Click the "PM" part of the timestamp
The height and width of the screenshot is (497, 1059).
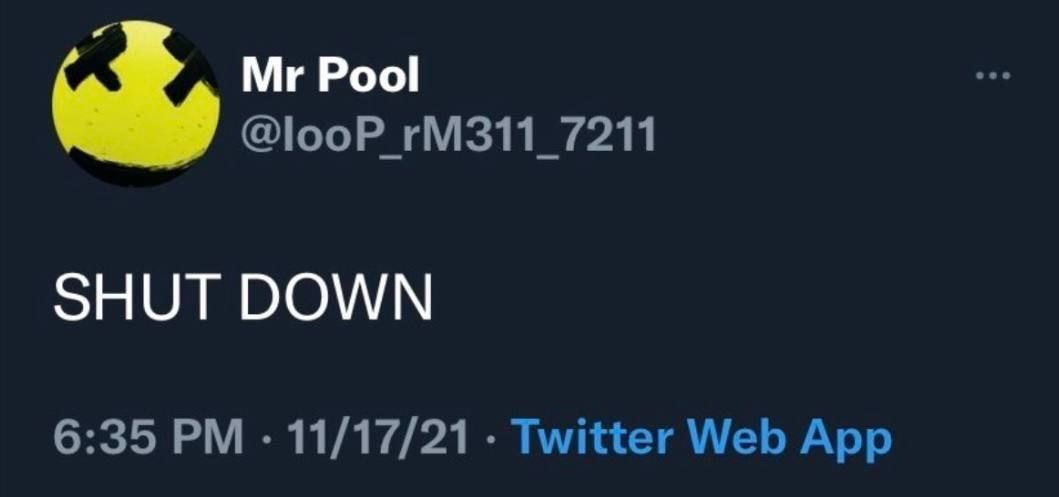coord(212,436)
